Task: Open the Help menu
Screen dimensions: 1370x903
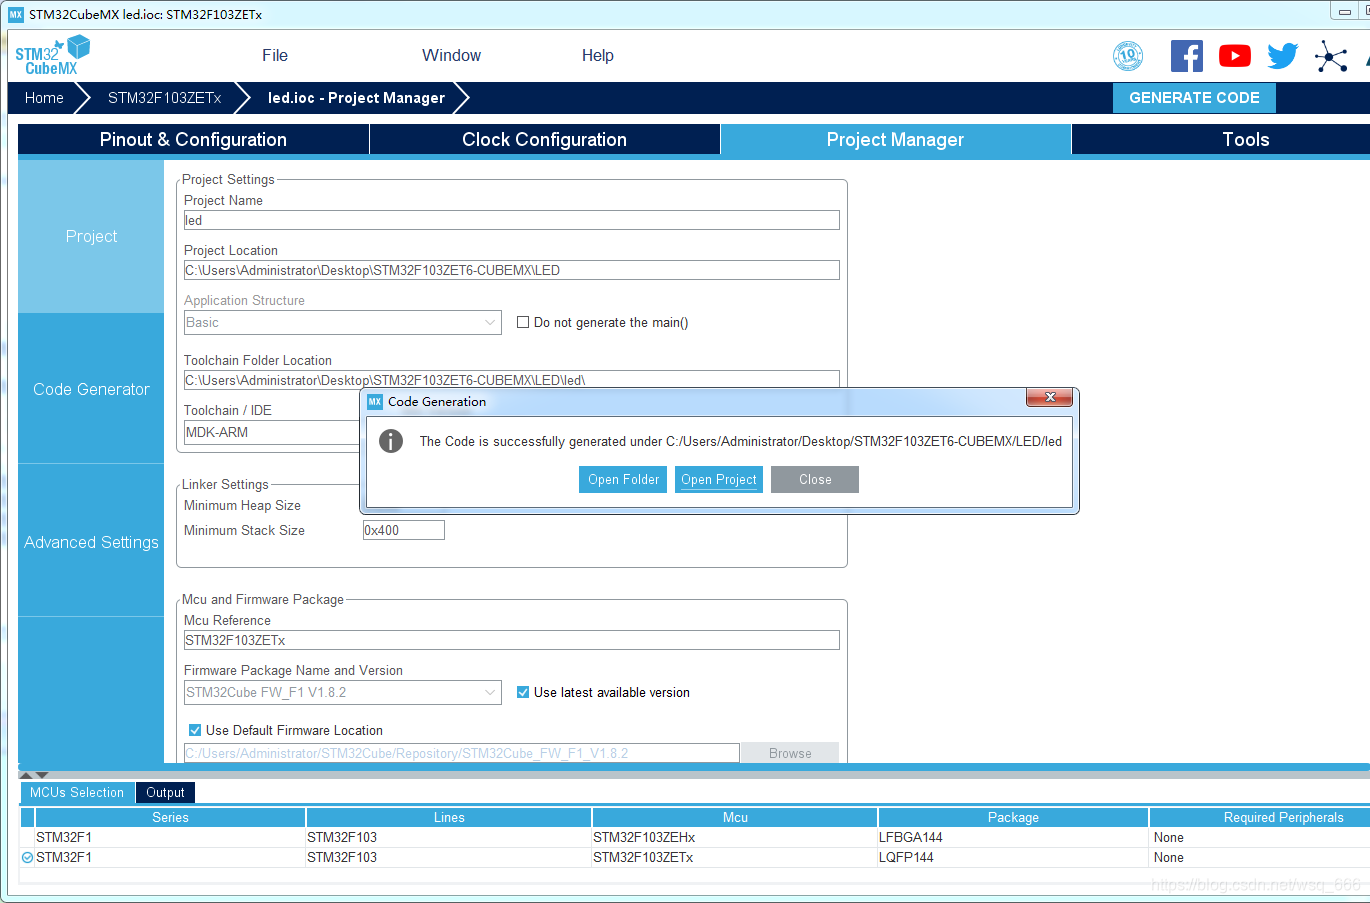Action: click(x=598, y=56)
